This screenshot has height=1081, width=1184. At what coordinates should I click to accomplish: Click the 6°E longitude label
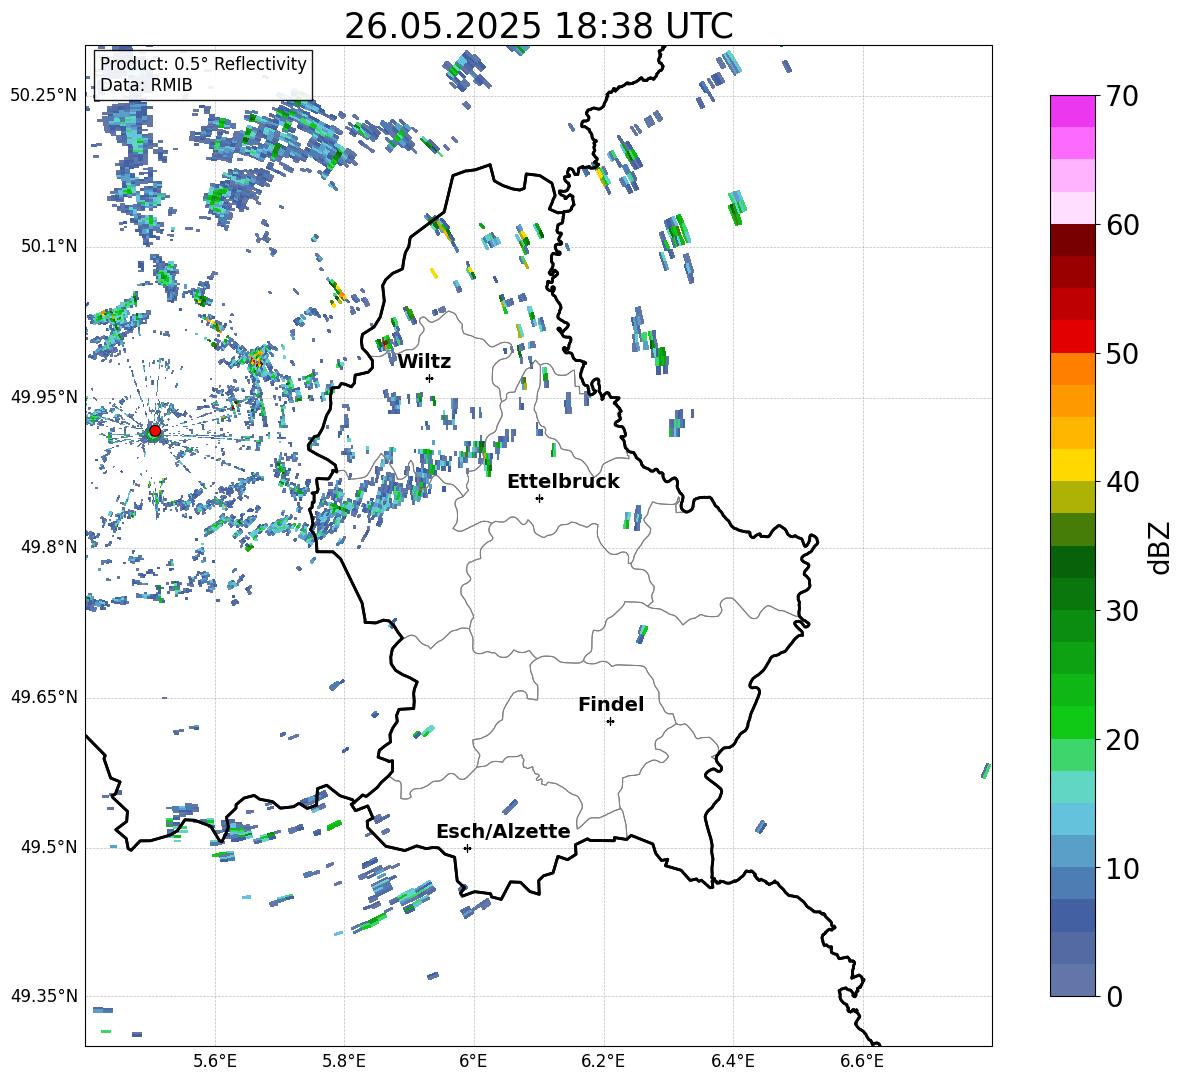coord(473,1062)
